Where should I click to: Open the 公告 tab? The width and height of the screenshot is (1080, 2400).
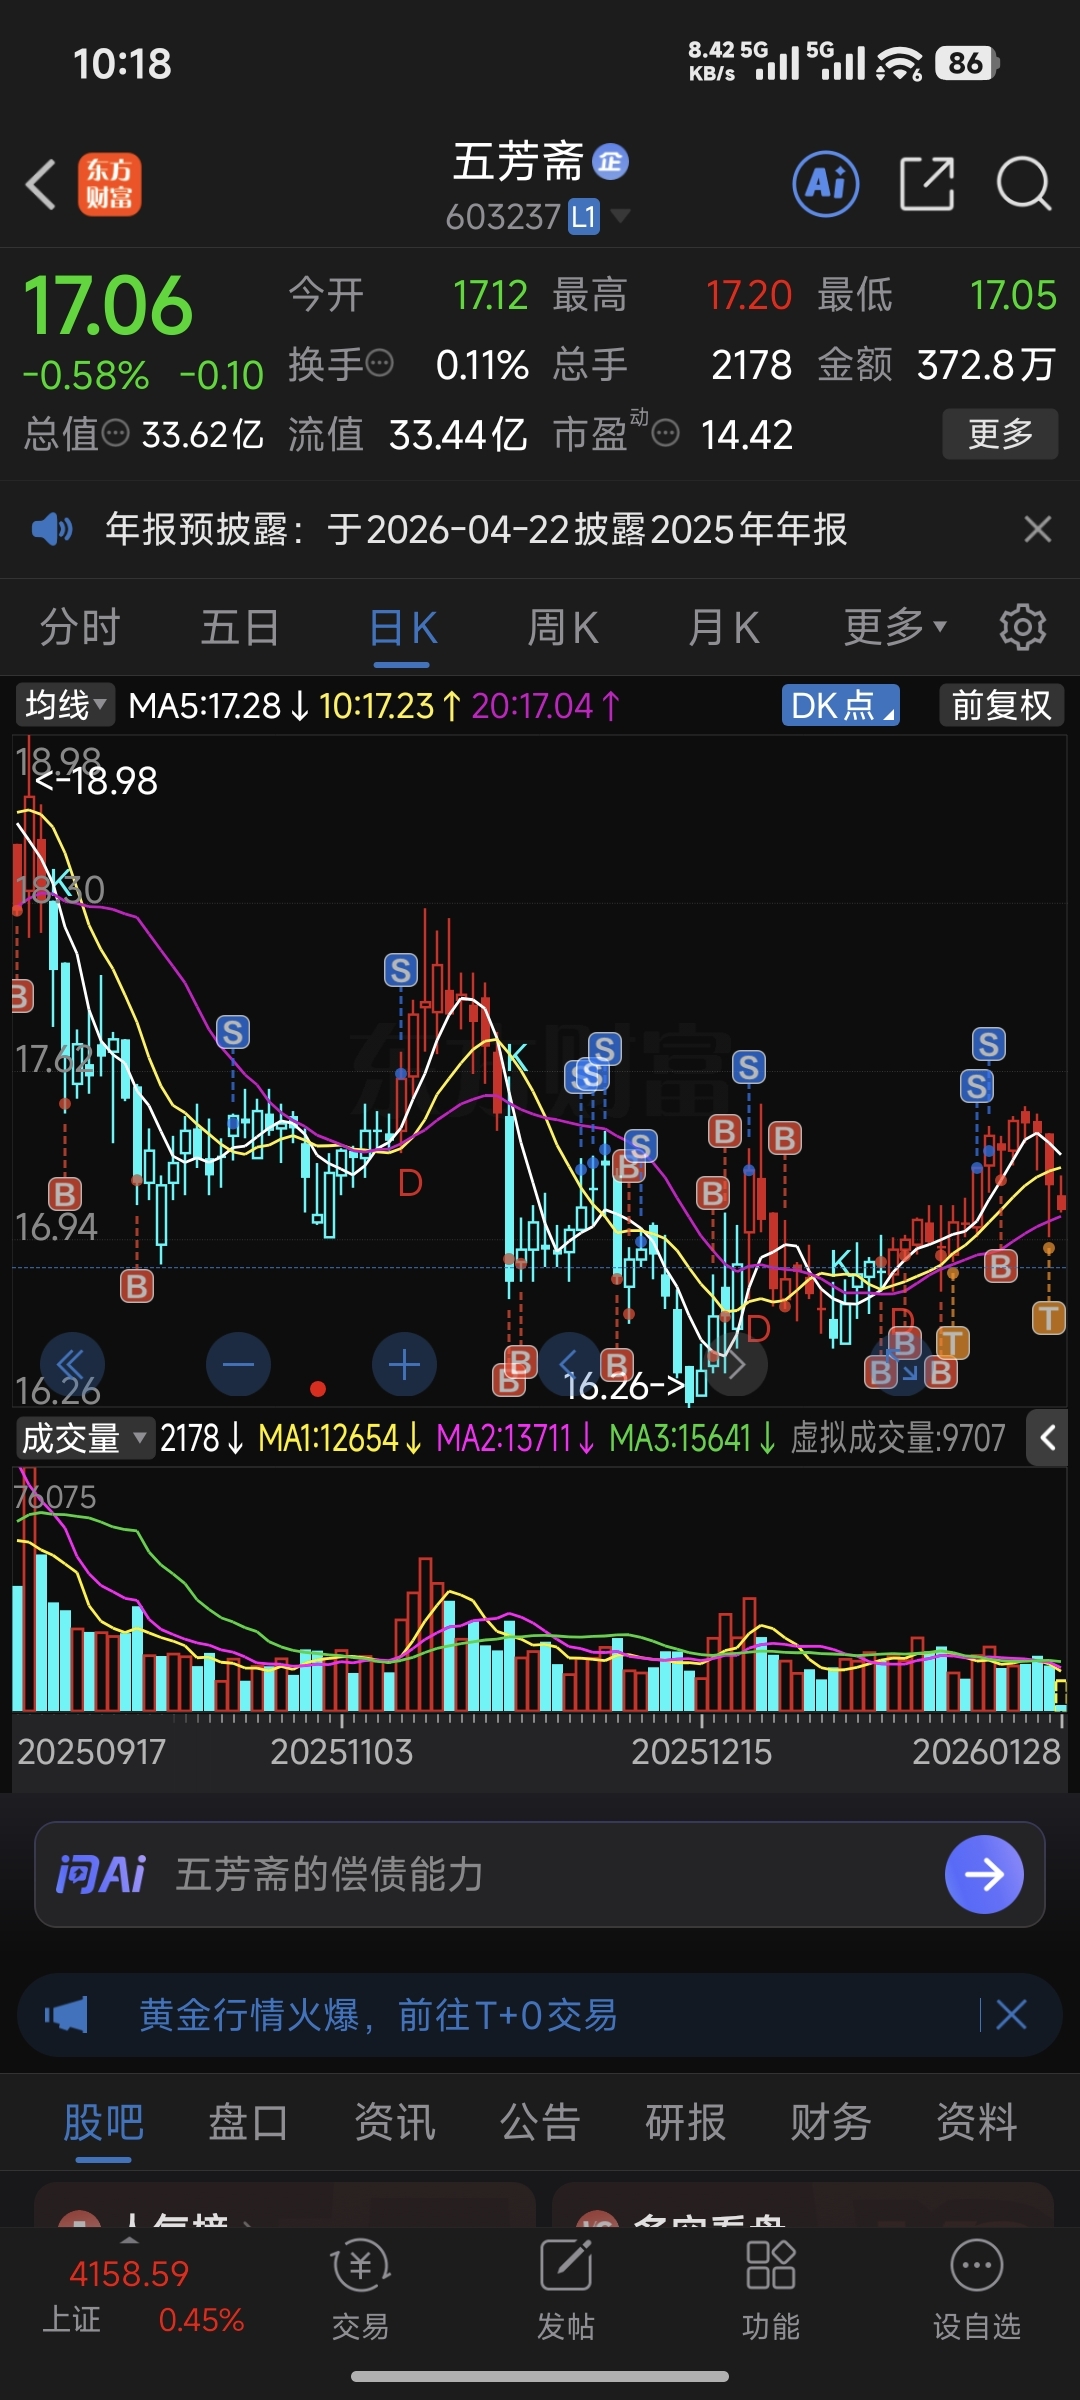[x=540, y=2122]
